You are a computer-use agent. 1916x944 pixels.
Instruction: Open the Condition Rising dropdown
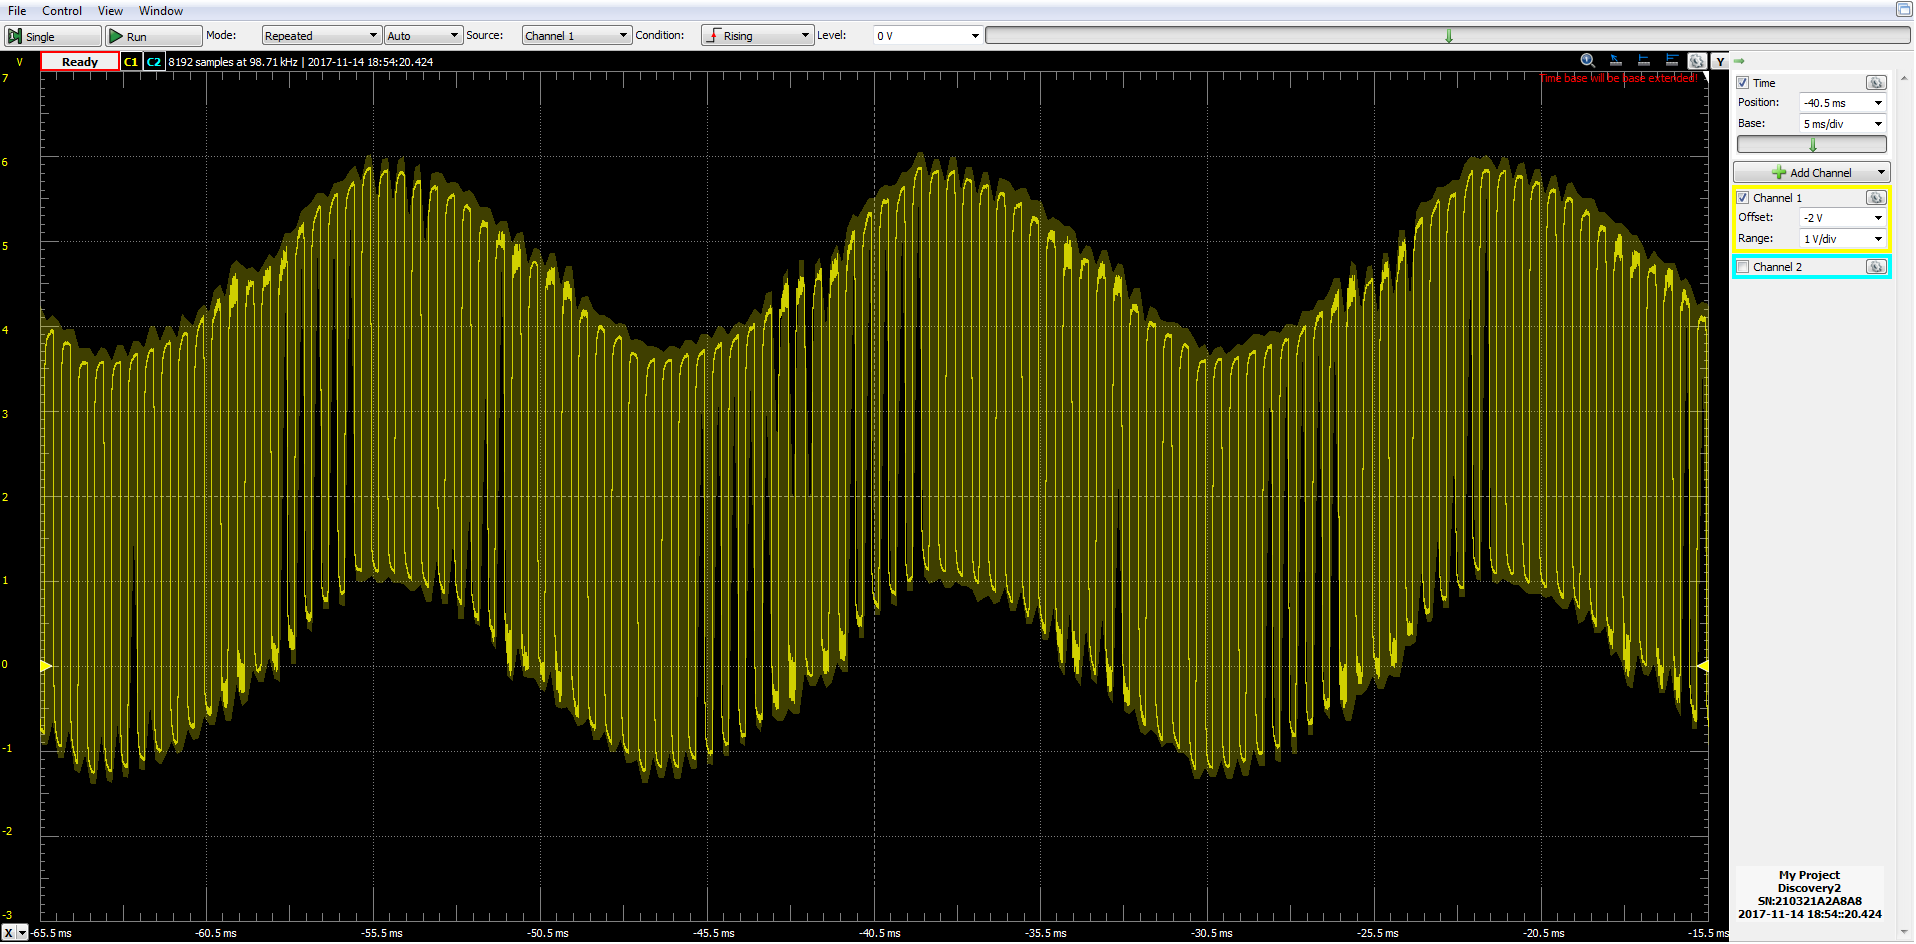point(757,36)
